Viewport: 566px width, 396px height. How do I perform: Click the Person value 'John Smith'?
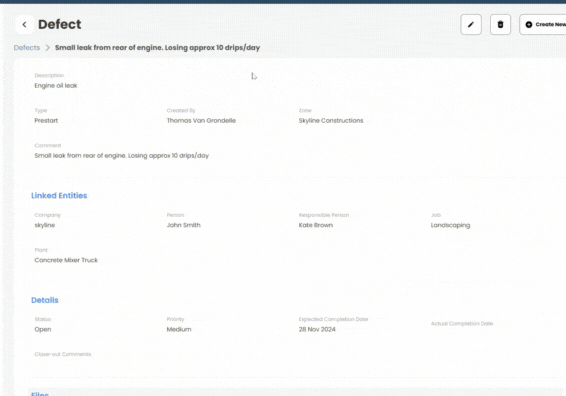tap(183, 225)
